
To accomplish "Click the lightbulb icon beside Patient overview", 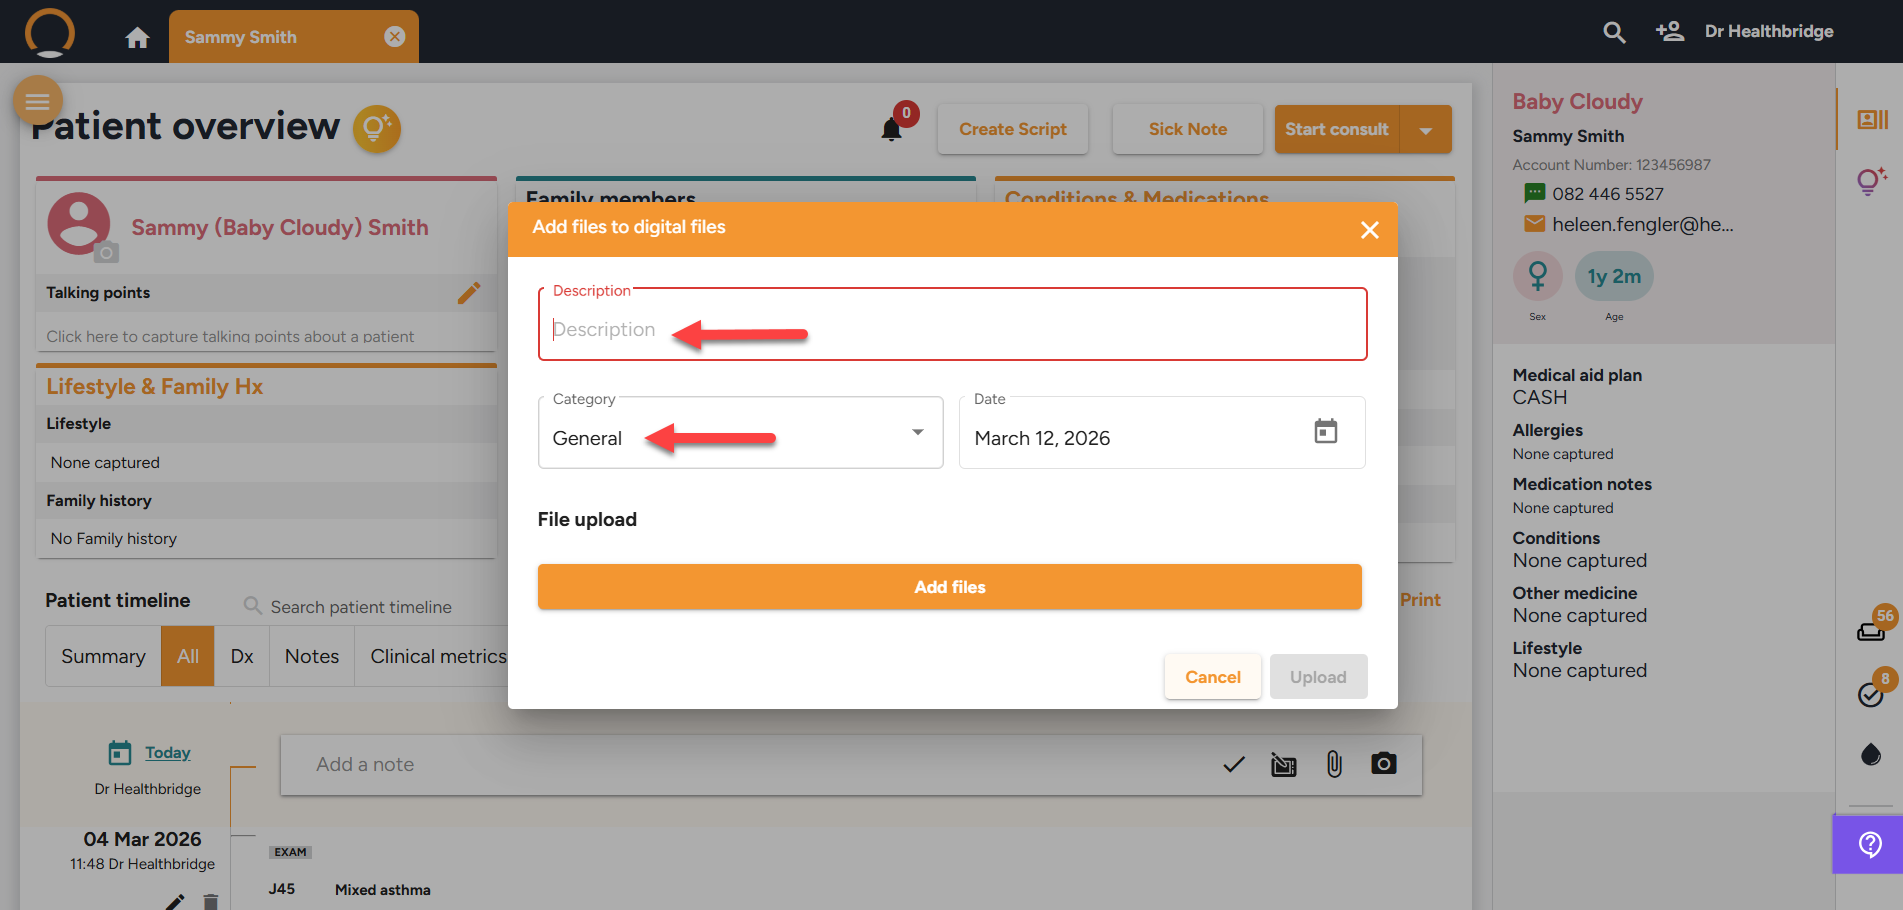I will [x=377, y=128].
